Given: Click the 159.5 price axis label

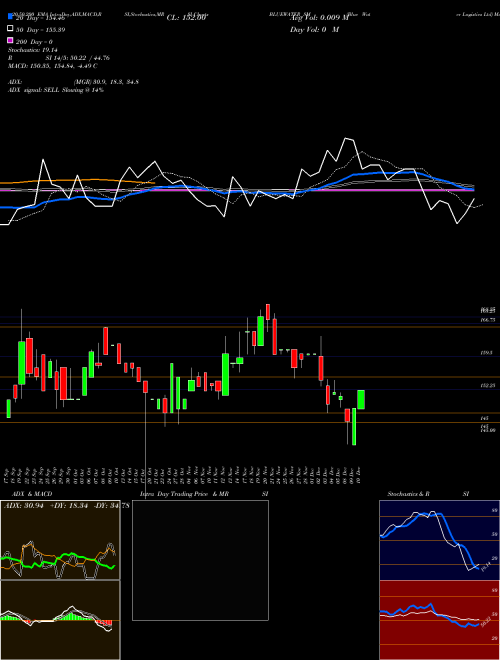Looking at the screenshot, I should 486,353.
